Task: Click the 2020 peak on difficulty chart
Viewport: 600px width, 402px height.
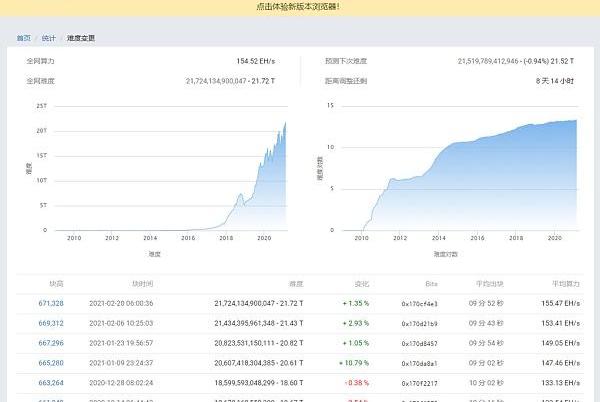Action: click(x=284, y=125)
